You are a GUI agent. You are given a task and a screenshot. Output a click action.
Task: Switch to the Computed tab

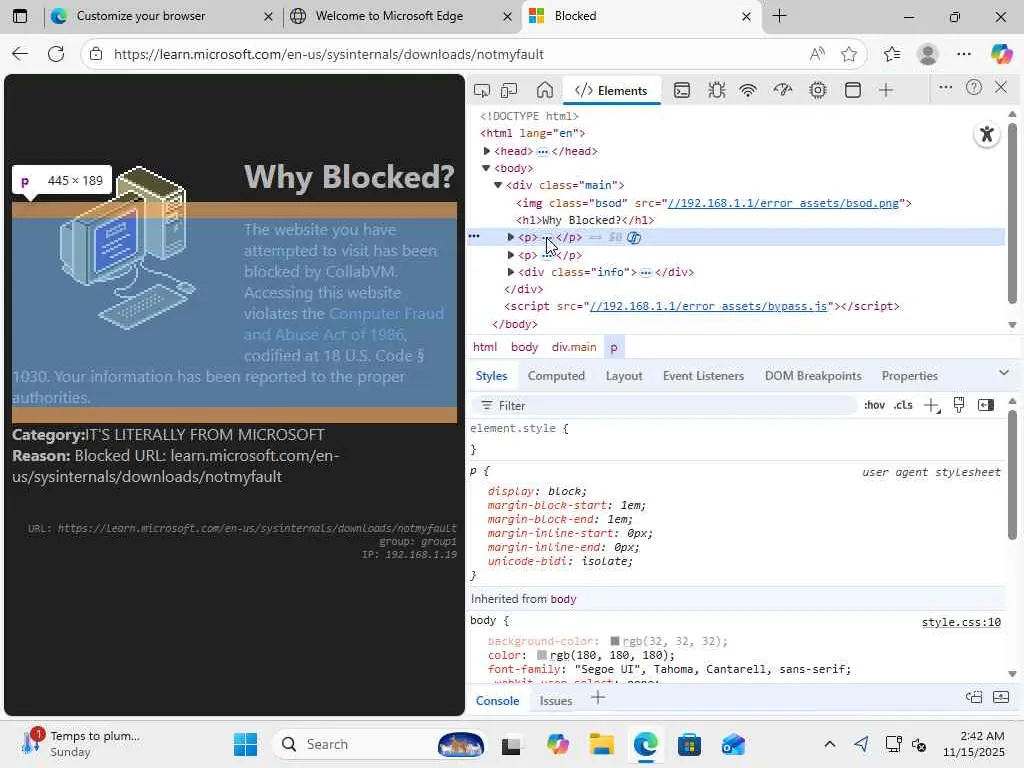pyautogui.click(x=556, y=376)
